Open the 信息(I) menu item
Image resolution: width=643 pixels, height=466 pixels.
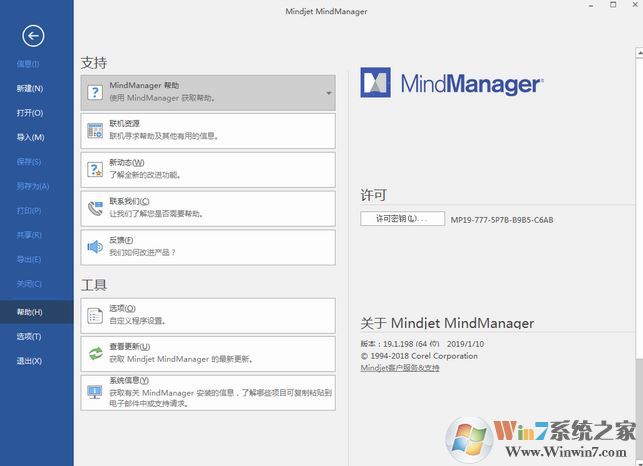28,64
